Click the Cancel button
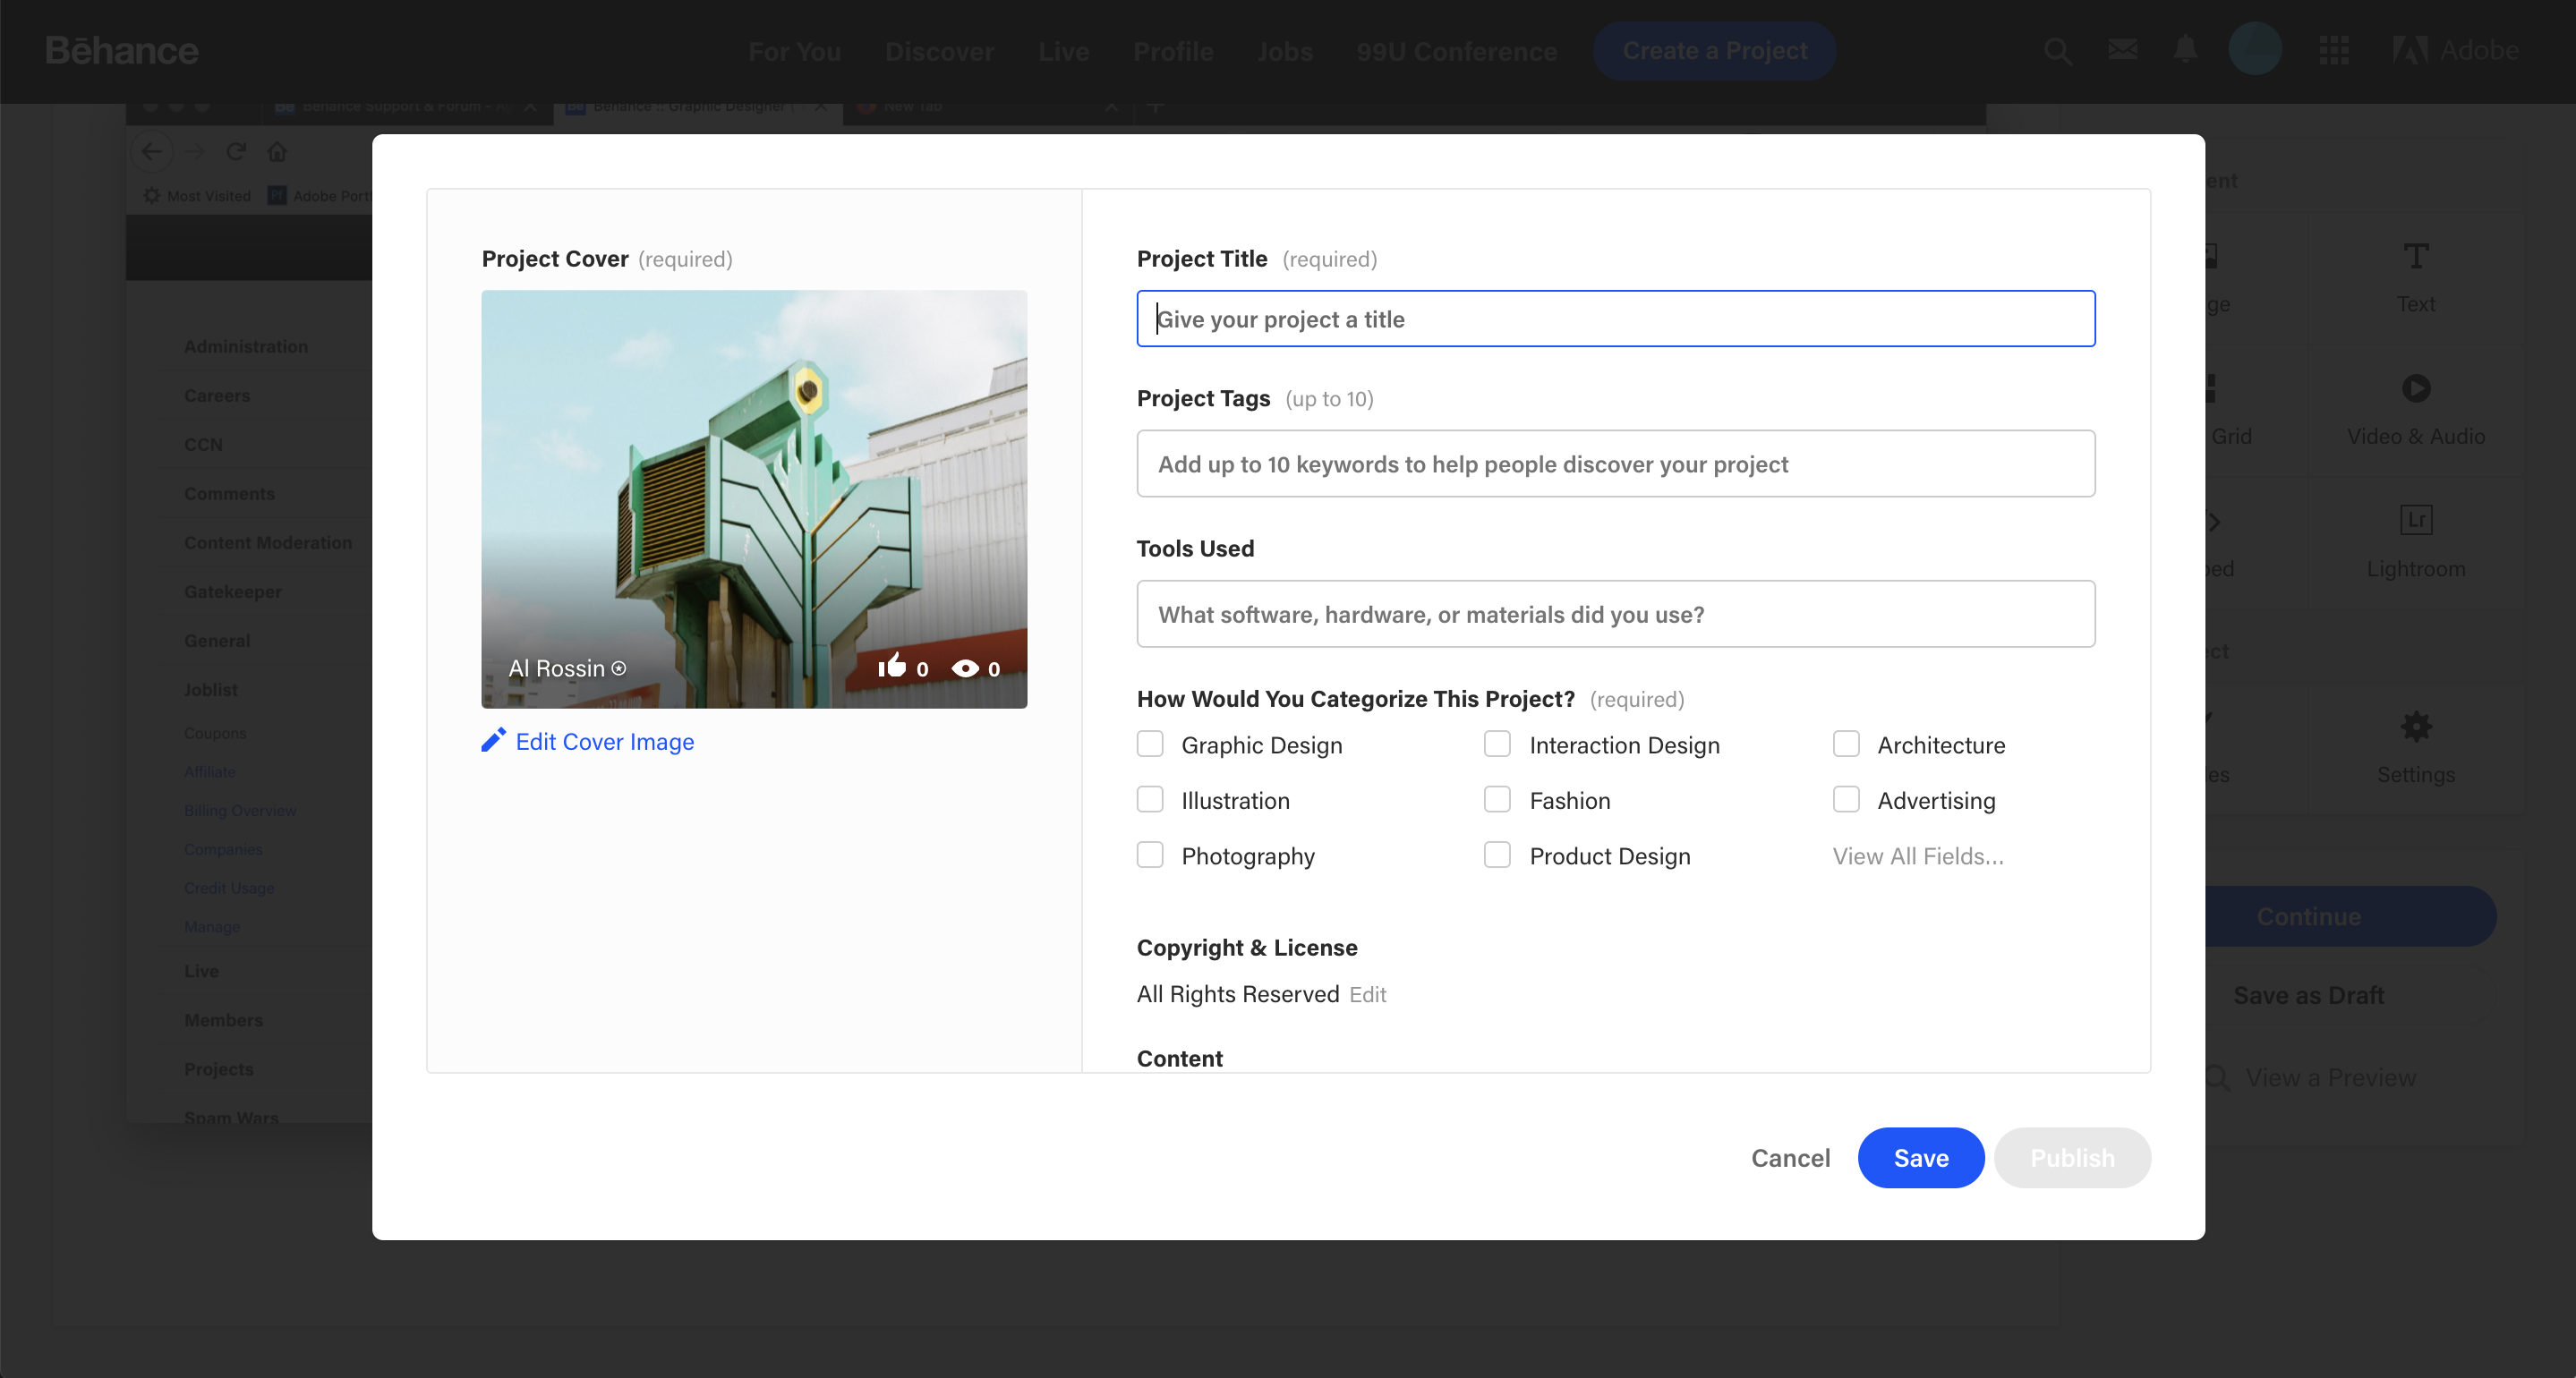Image resolution: width=2576 pixels, height=1378 pixels. 1792,1157
